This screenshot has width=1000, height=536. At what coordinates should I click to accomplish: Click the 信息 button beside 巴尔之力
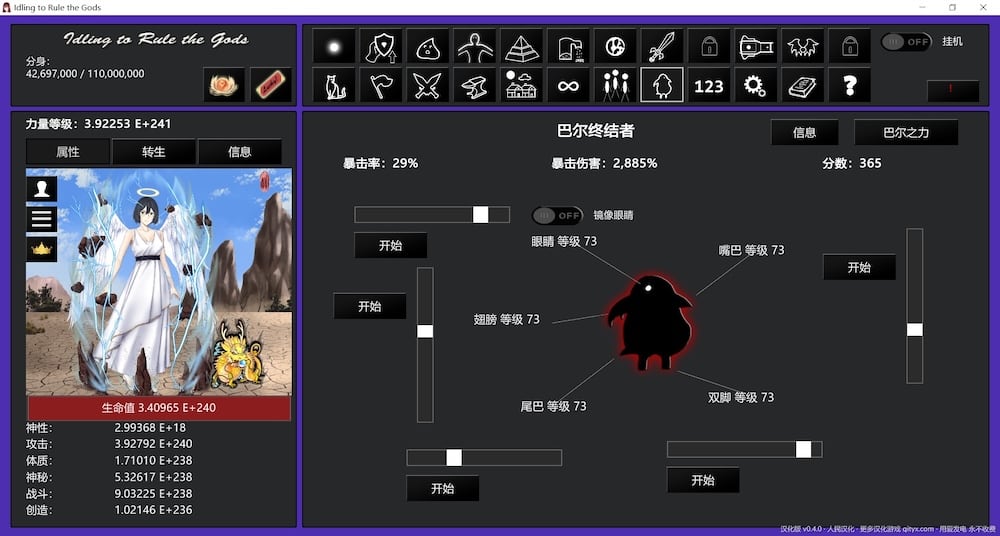[x=804, y=132]
